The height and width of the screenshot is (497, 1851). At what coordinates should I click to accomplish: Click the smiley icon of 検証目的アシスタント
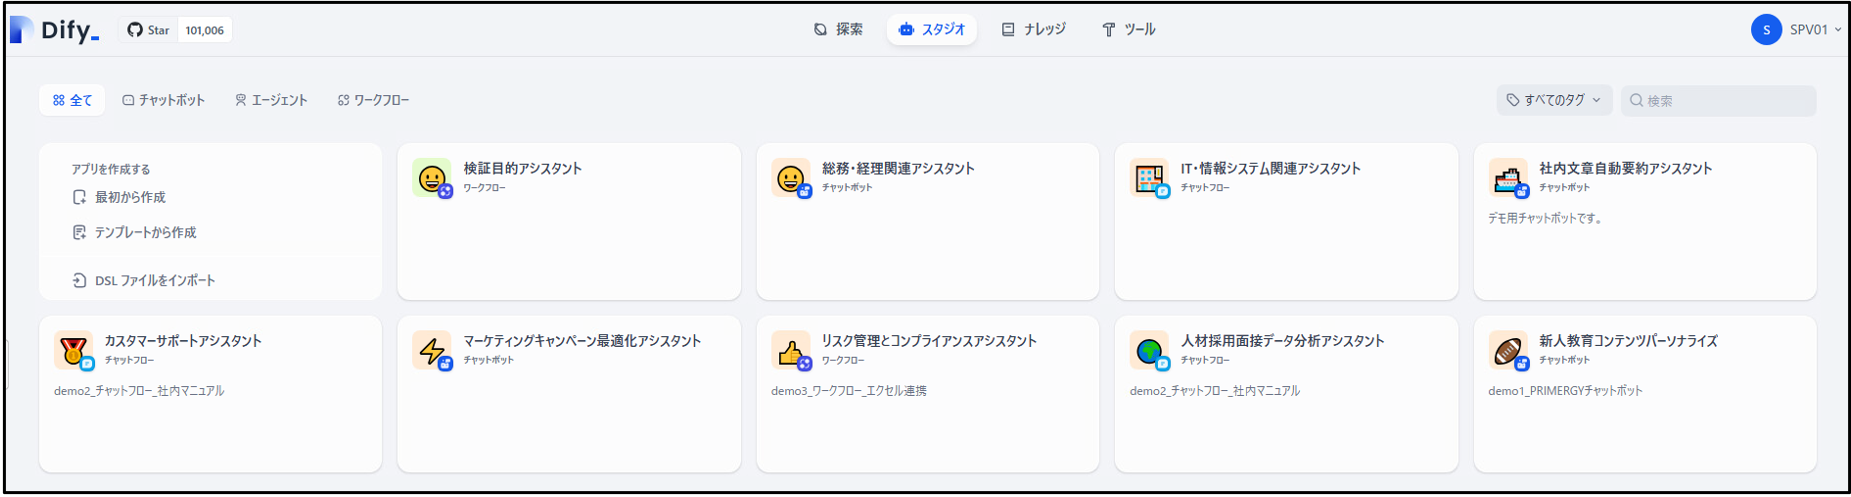tap(432, 178)
